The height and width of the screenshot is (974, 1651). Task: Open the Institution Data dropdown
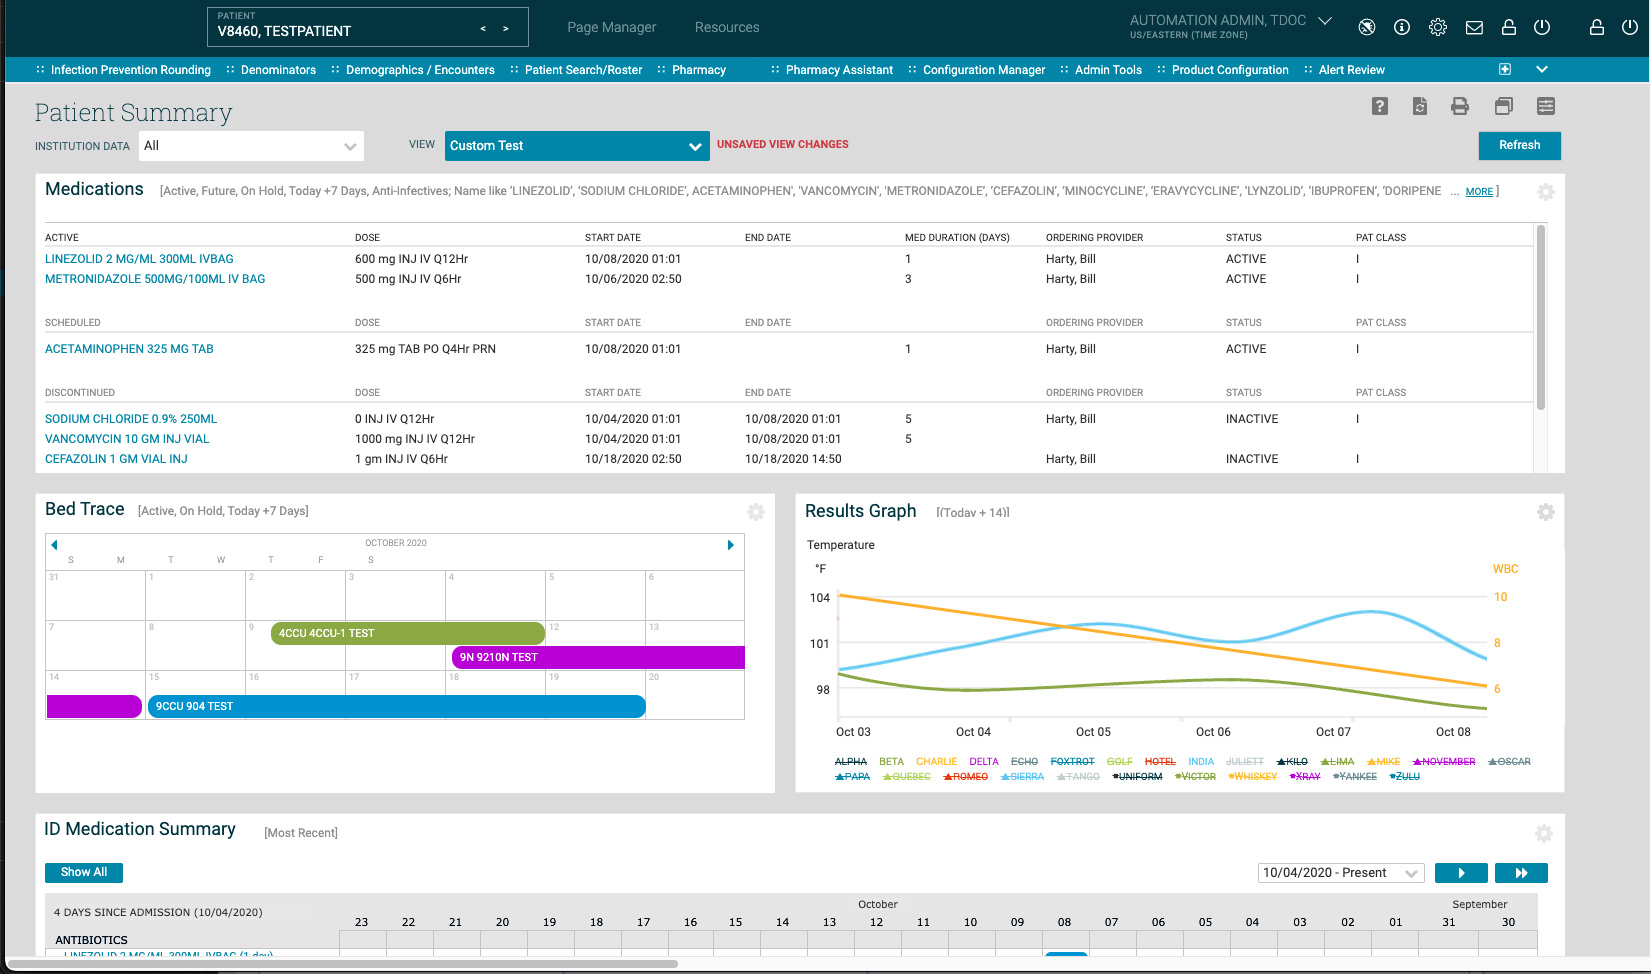click(251, 146)
